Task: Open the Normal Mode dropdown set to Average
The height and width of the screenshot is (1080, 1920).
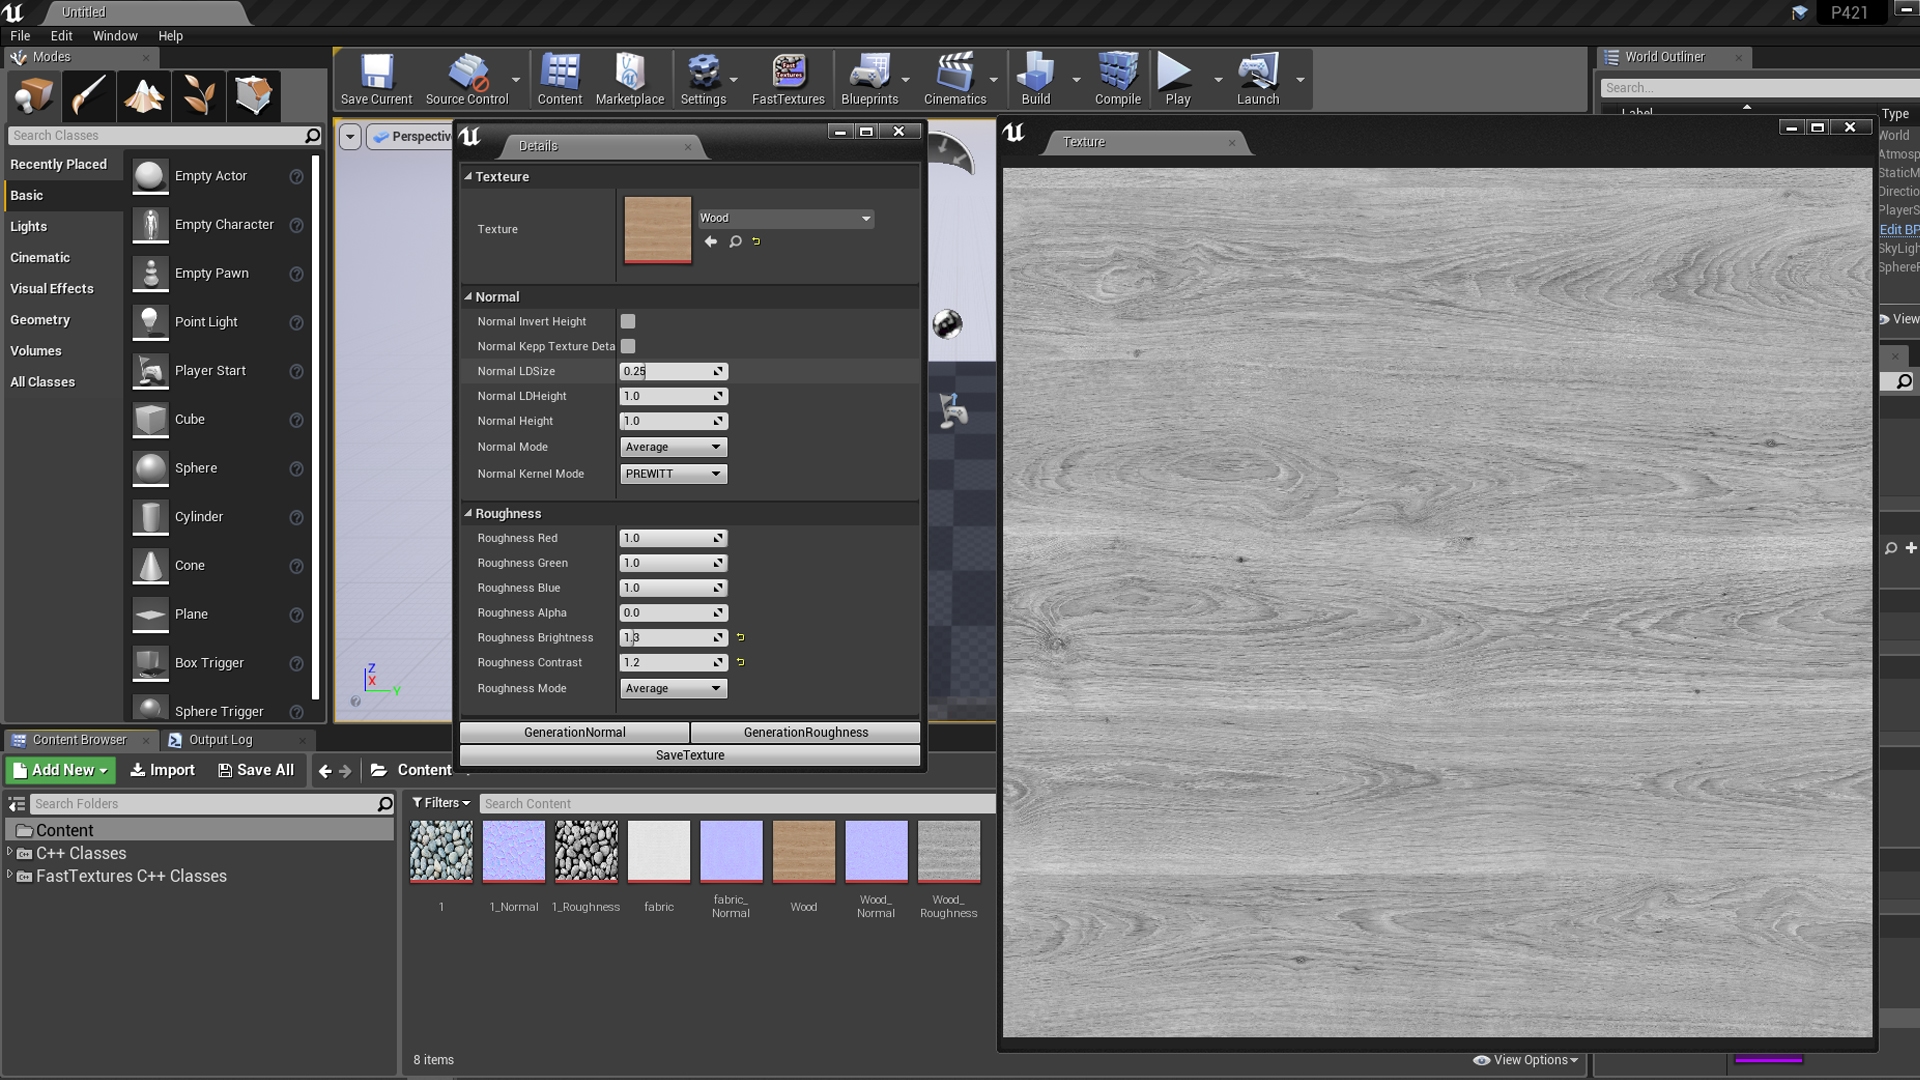Action: point(672,447)
